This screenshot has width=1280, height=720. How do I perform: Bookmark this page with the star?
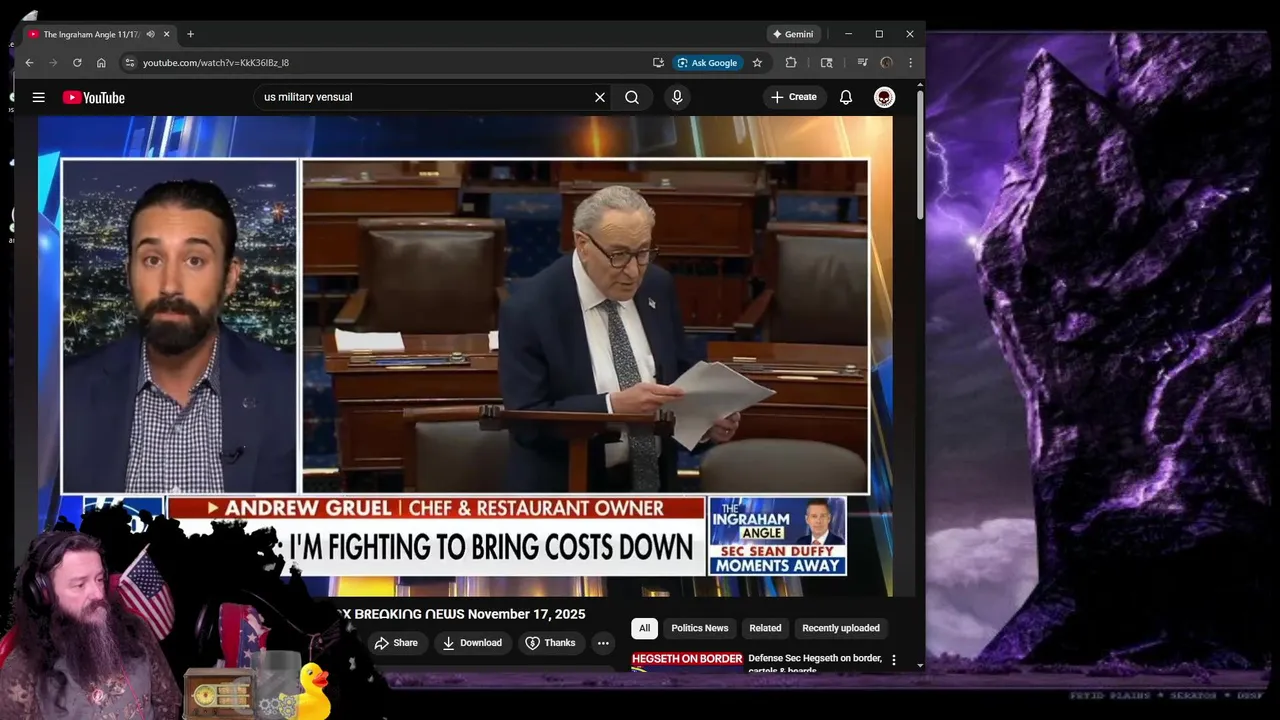pos(757,63)
